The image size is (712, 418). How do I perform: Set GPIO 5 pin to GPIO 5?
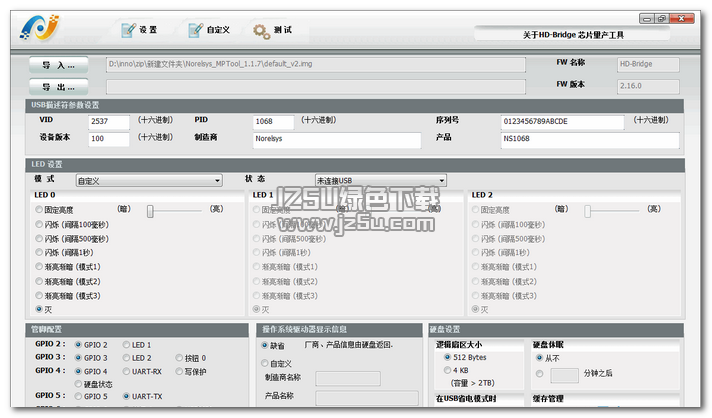click(79, 396)
